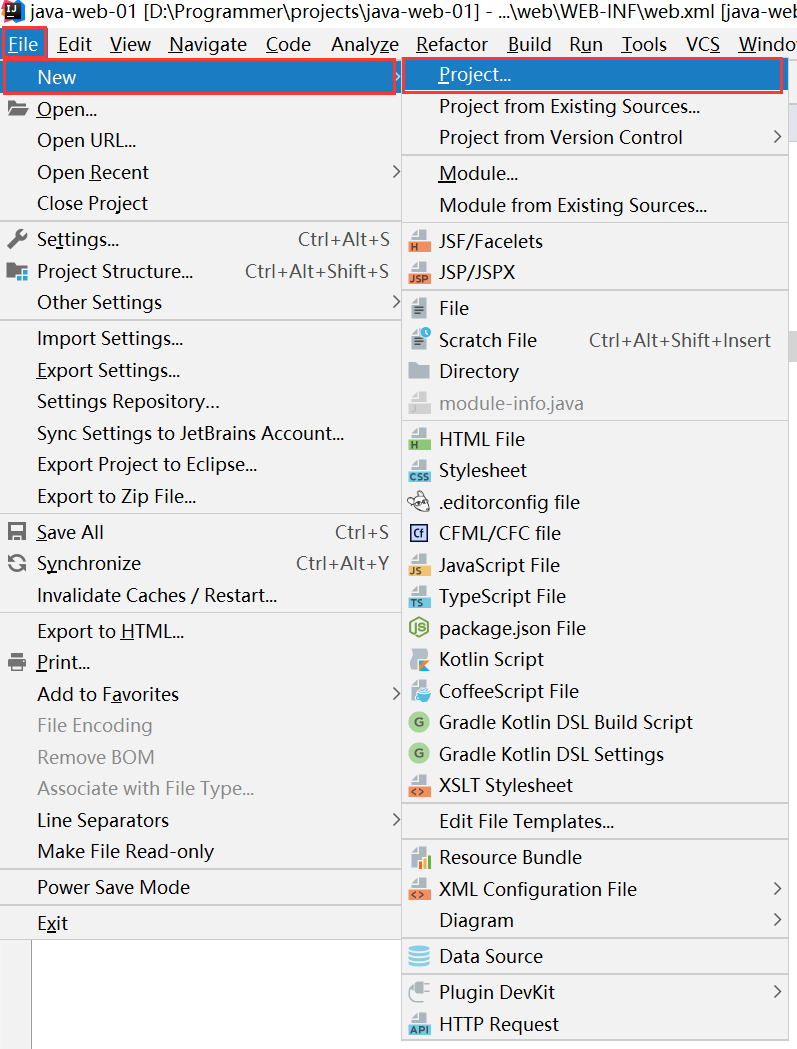Viewport: 797px width, 1049px height.
Task: Open the Navigate menu
Action: pyautogui.click(x=207, y=44)
